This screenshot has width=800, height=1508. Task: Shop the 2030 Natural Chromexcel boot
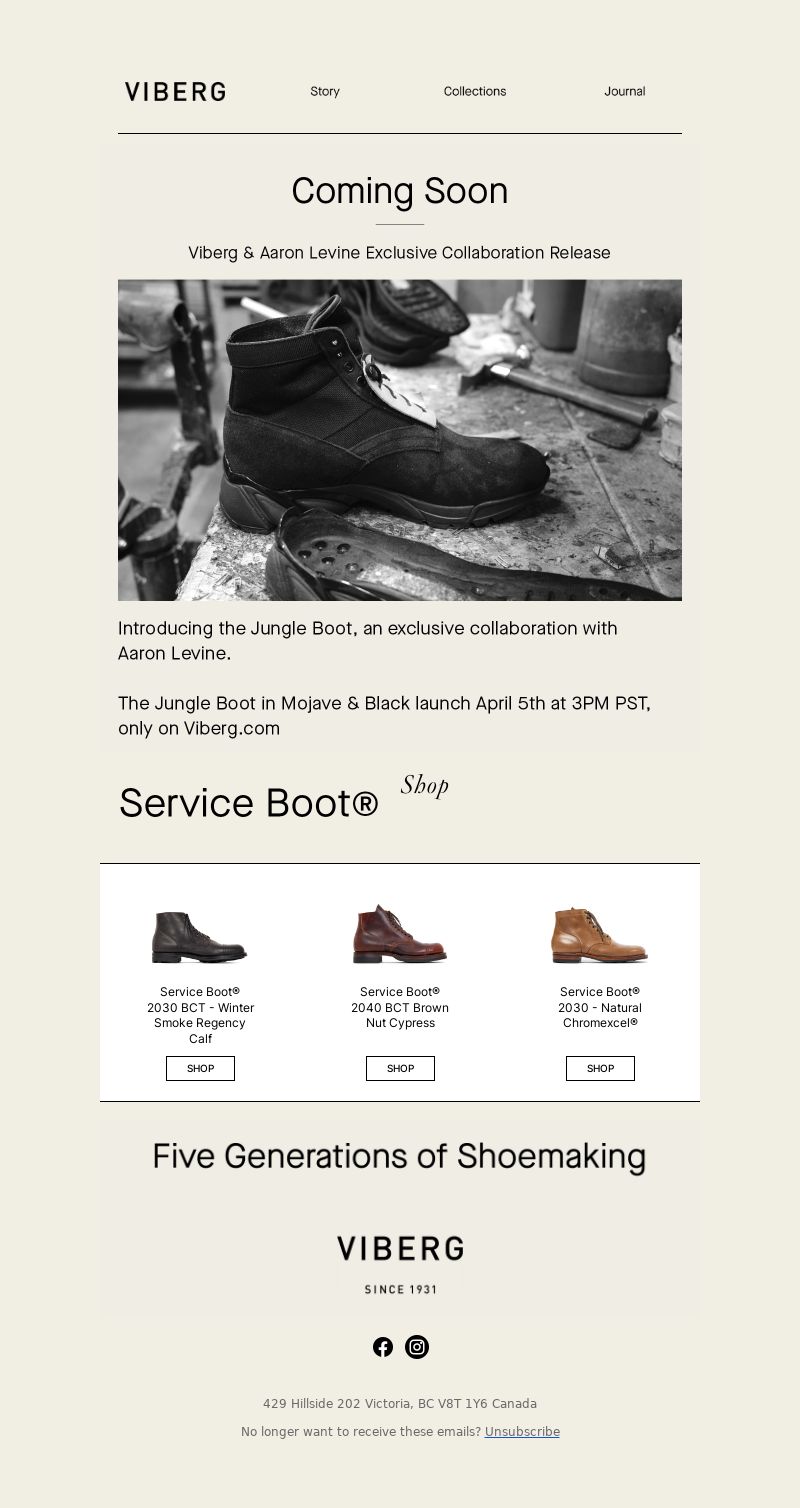(x=600, y=1068)
